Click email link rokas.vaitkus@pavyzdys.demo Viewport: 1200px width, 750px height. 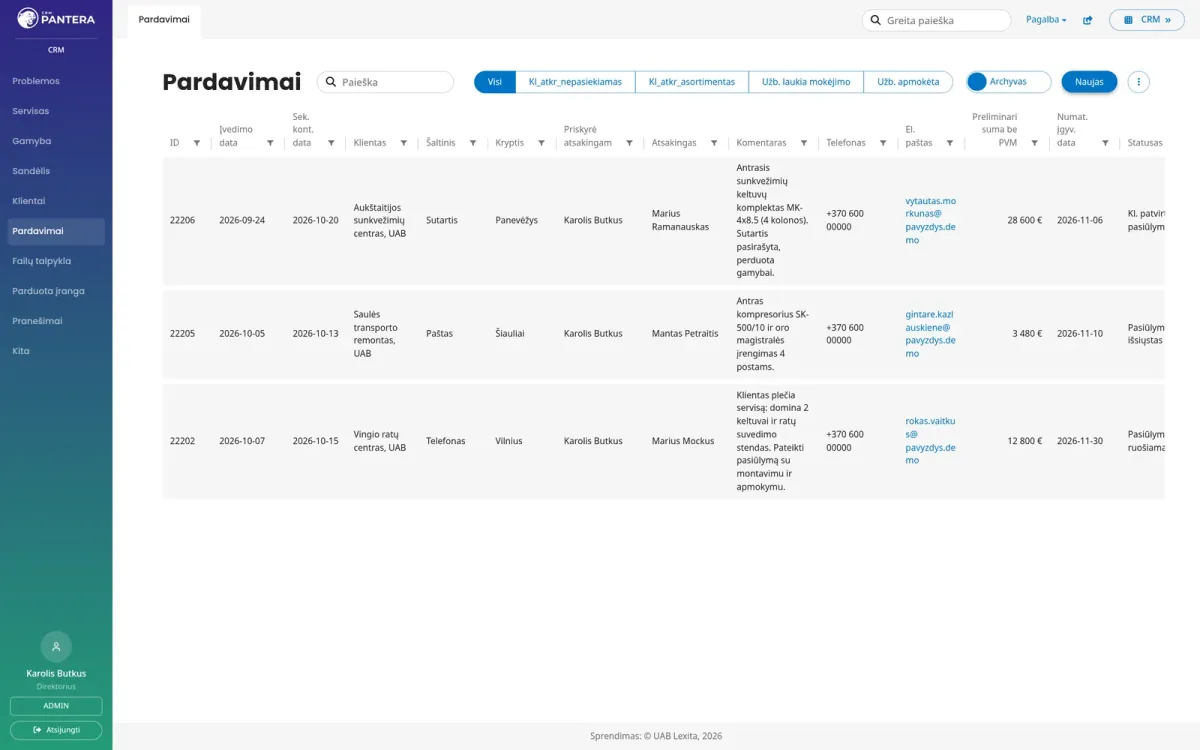tap(930, 441)
